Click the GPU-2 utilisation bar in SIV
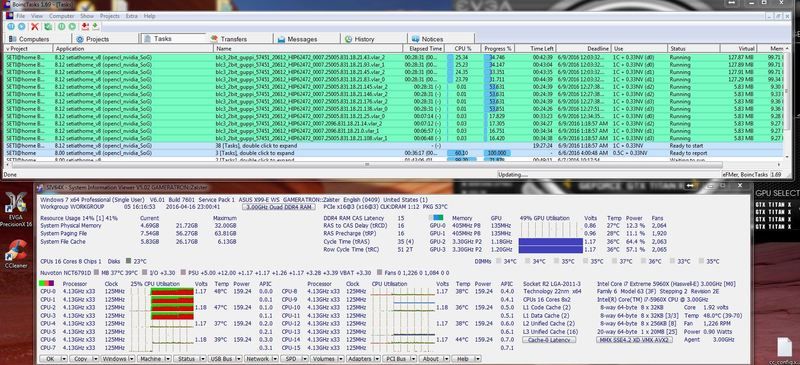 tap(551, 241)
